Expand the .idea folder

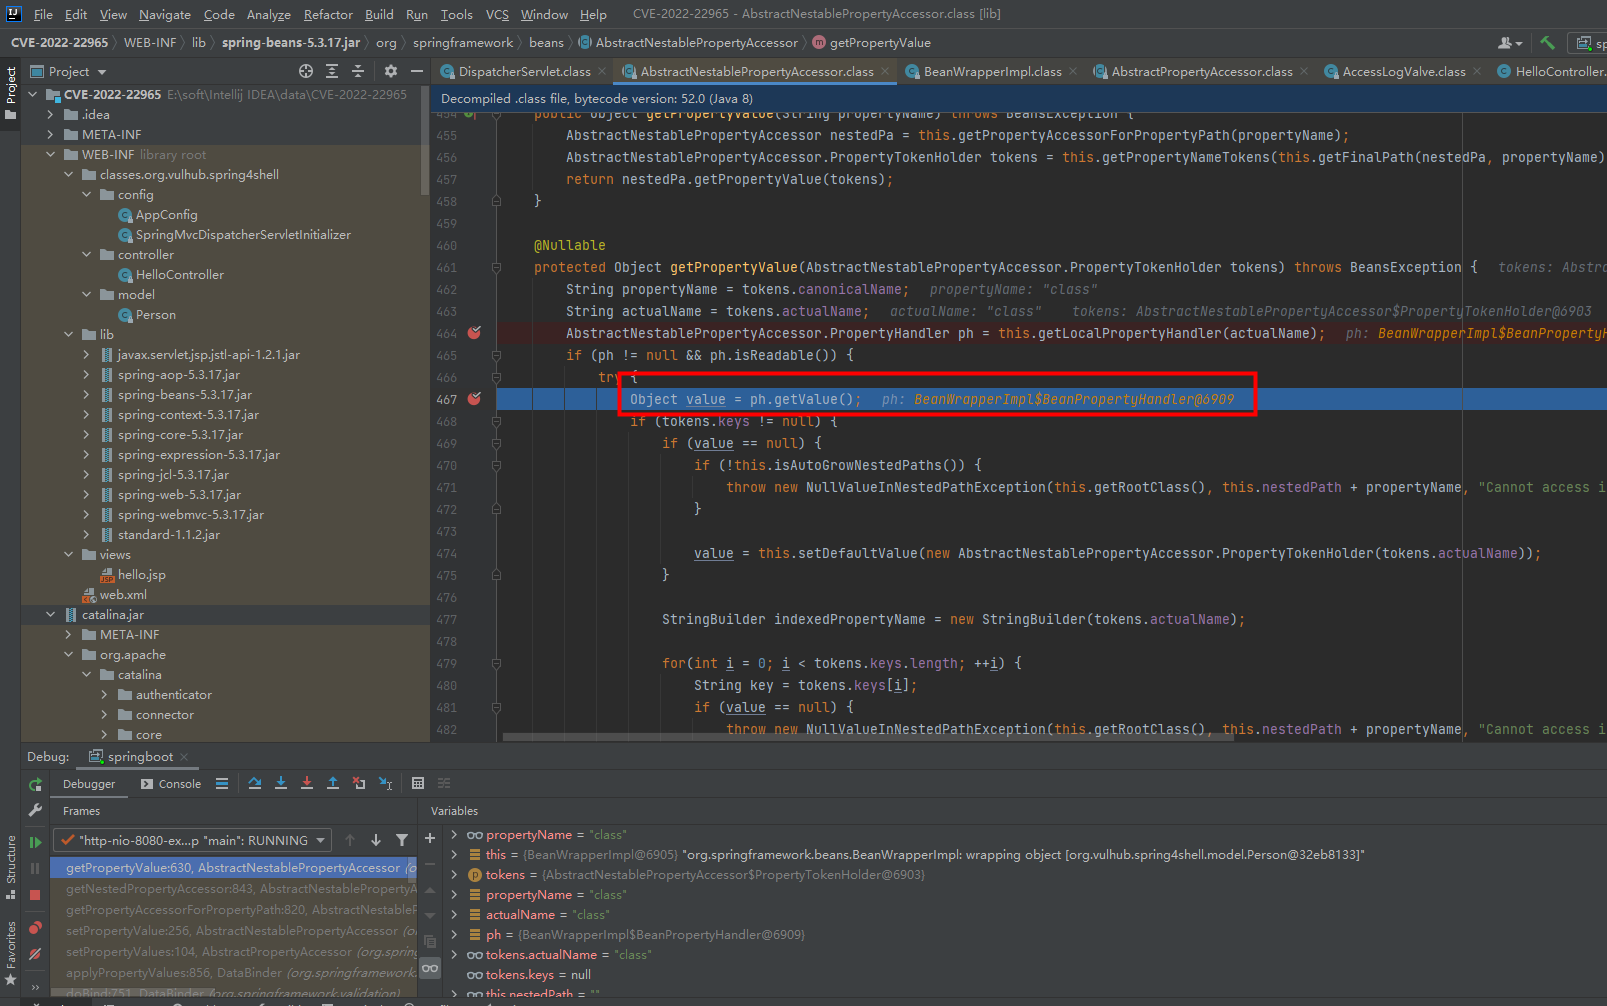[x=50, y=115]
